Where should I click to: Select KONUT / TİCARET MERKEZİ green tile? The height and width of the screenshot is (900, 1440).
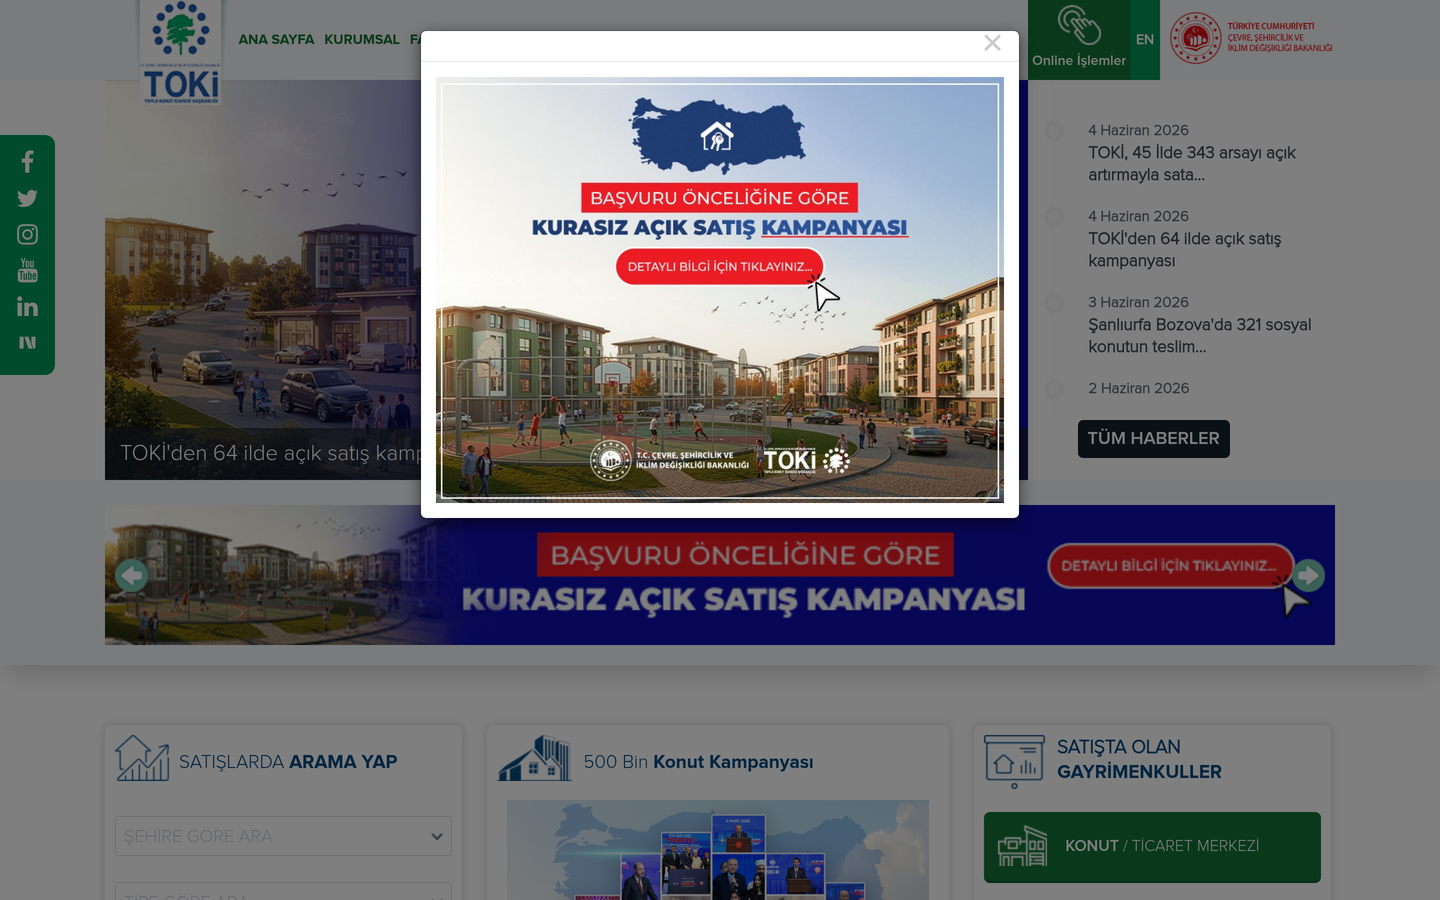[1152, 847]
